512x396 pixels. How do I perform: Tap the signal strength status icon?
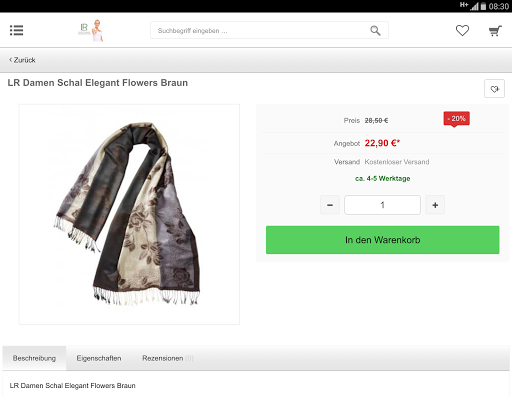tap(474, 6)
